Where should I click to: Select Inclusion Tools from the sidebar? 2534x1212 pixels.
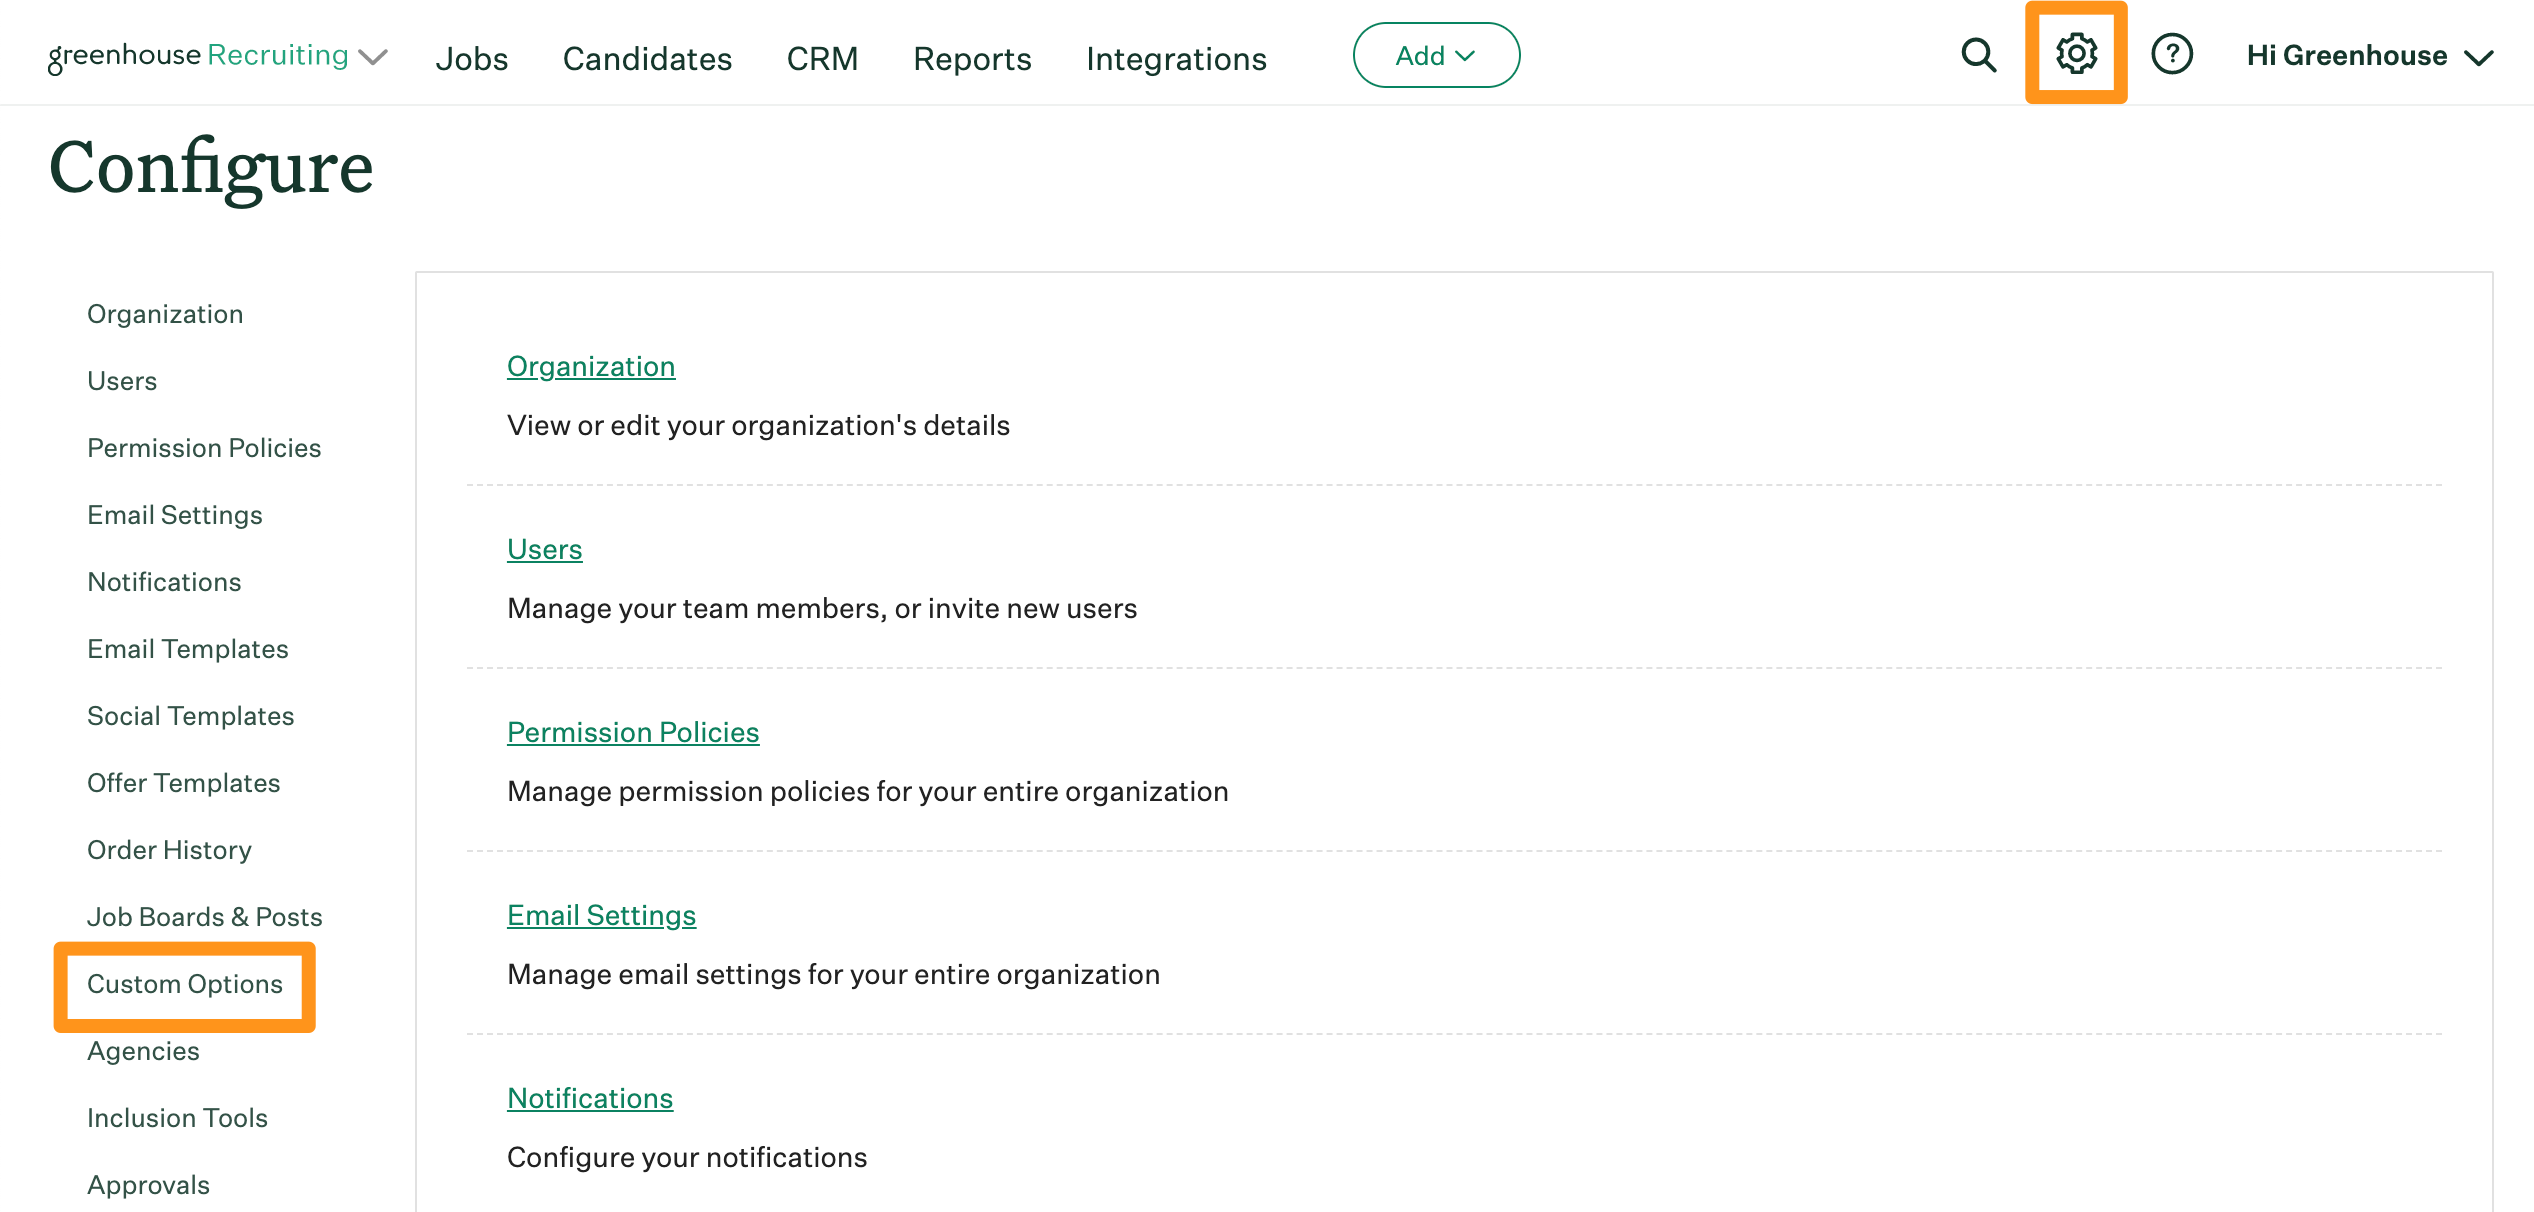[177, 1118]
